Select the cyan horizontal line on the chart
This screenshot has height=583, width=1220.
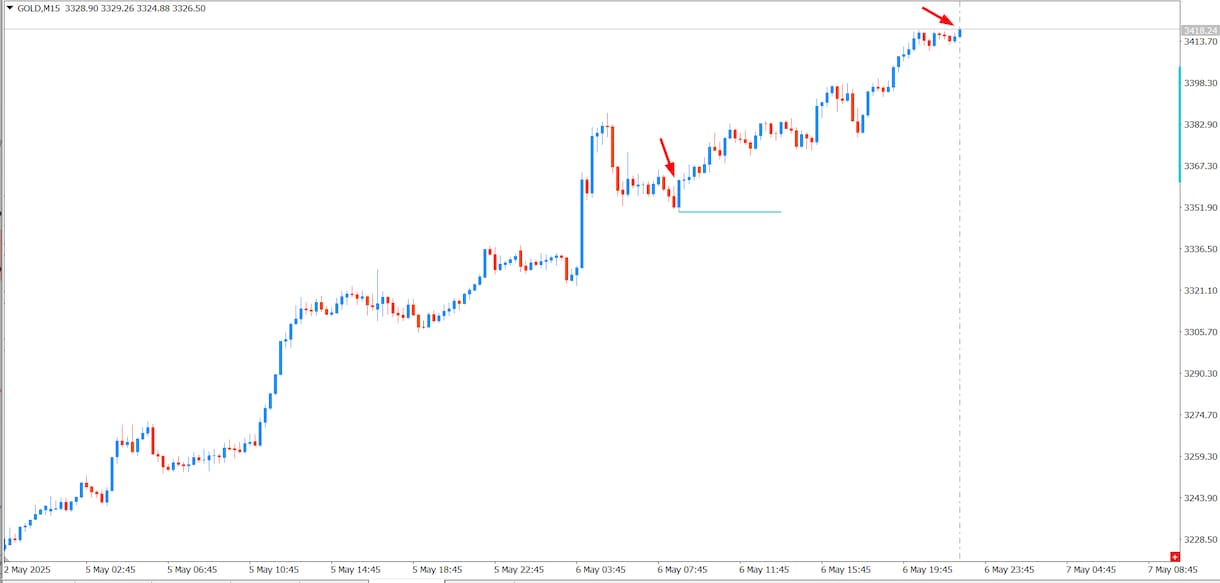729,212
